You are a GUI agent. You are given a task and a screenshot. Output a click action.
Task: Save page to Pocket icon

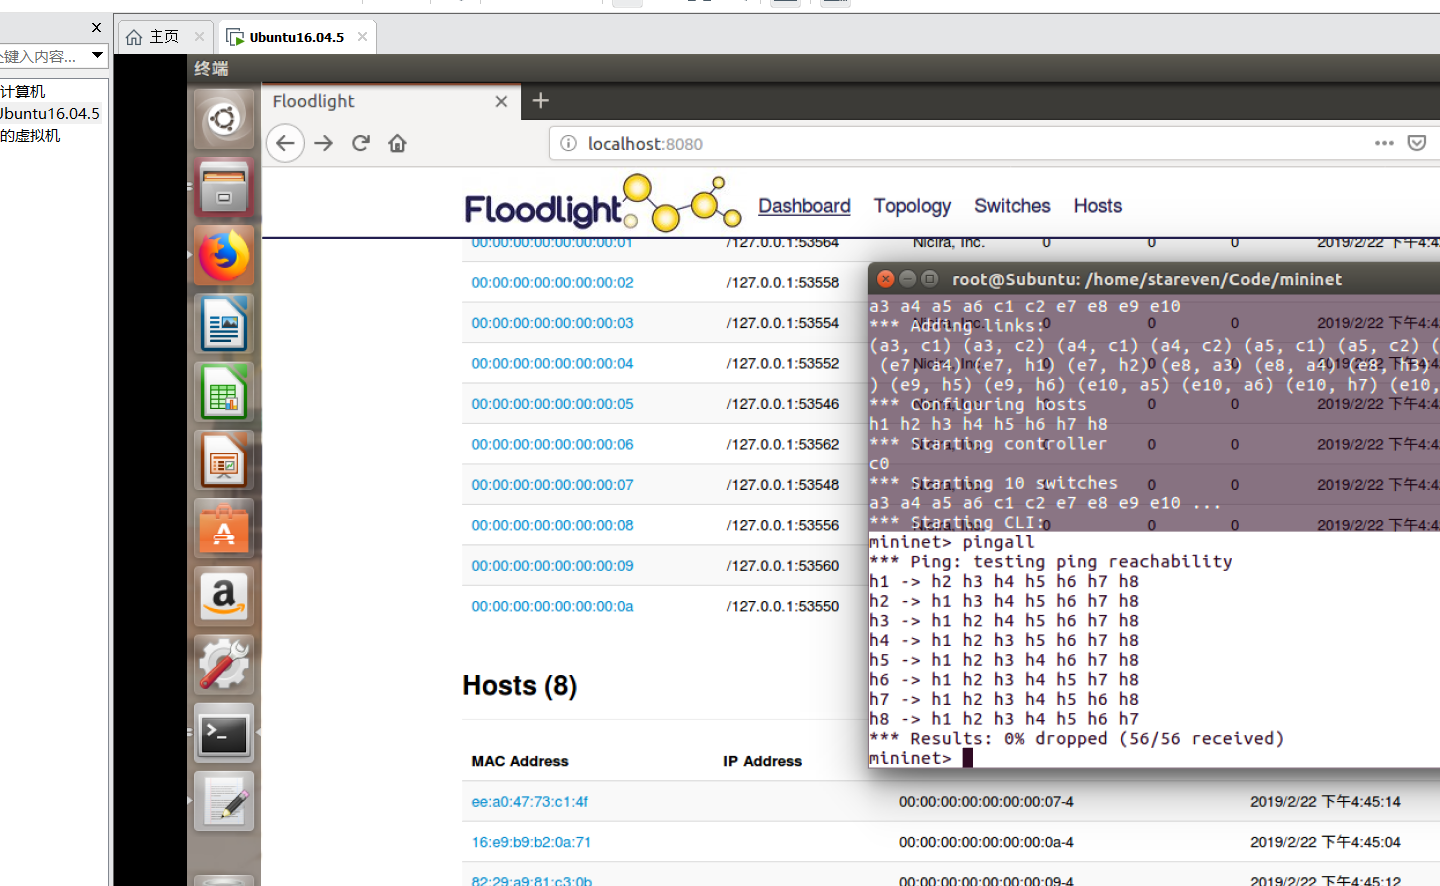pos(1417,143)
